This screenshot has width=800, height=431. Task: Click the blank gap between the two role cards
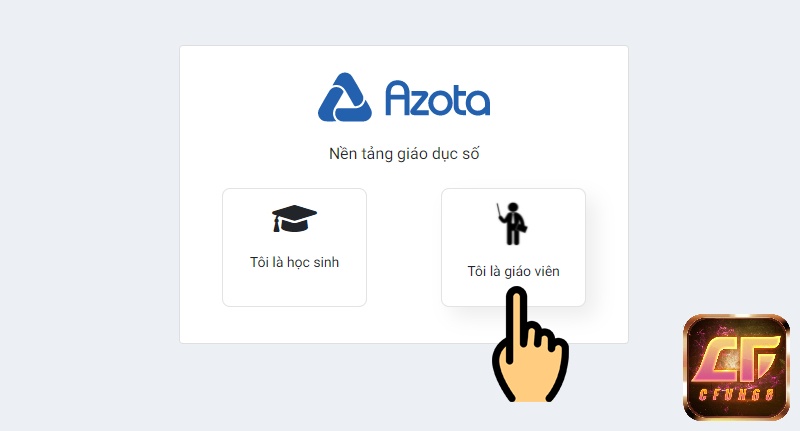[x=404, y=247]
